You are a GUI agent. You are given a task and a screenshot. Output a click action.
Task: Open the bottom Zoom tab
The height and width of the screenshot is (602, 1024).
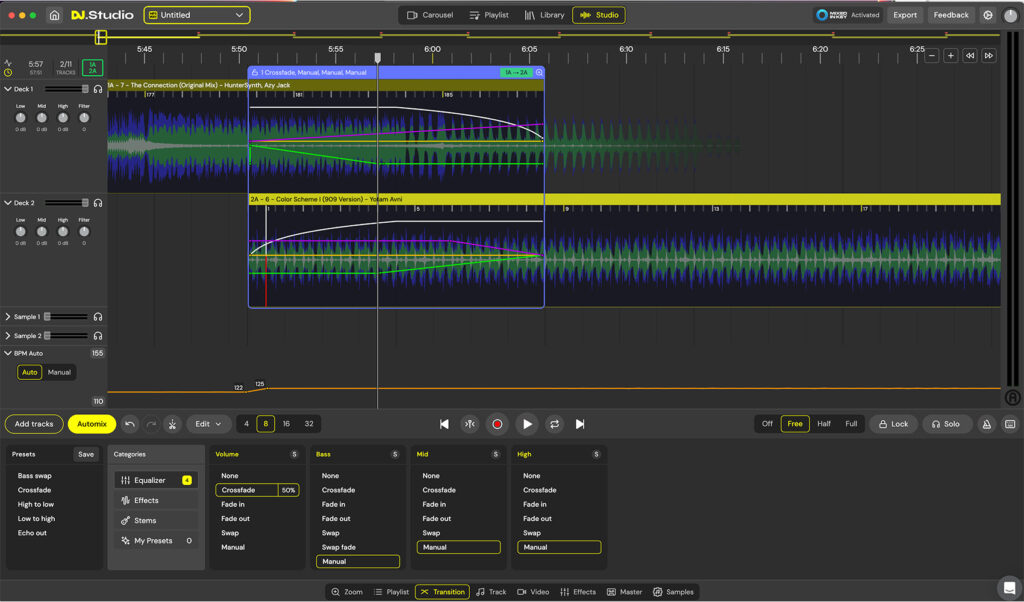[346, 592]
